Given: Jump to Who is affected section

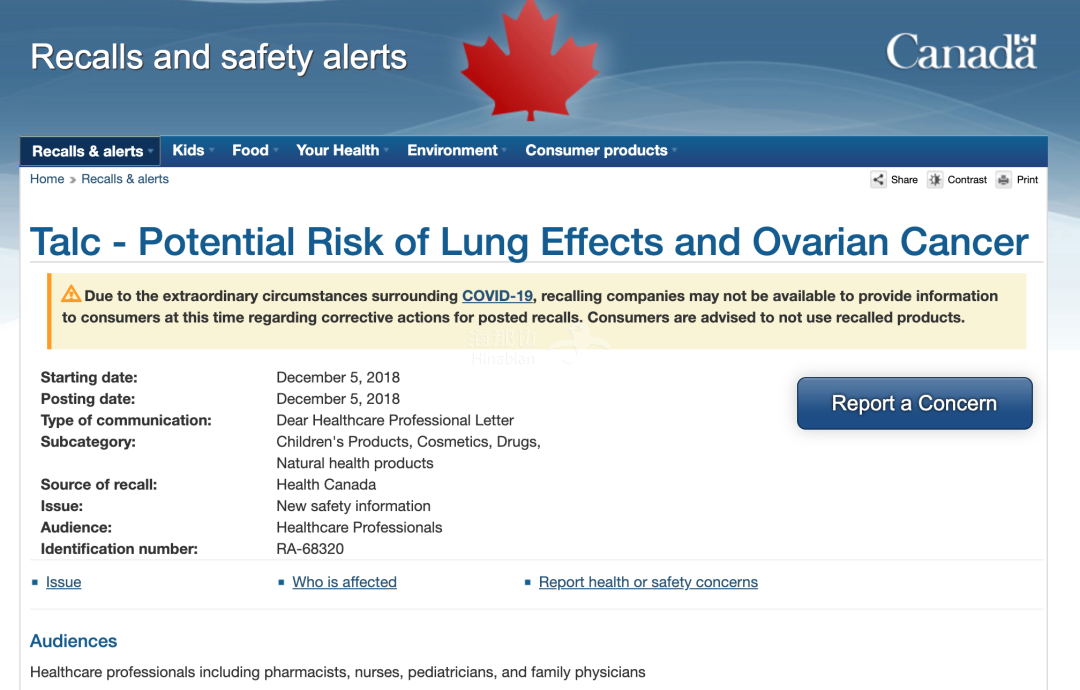Looking at the screenshot, I should pyautogui.click(x=344, y=582).
